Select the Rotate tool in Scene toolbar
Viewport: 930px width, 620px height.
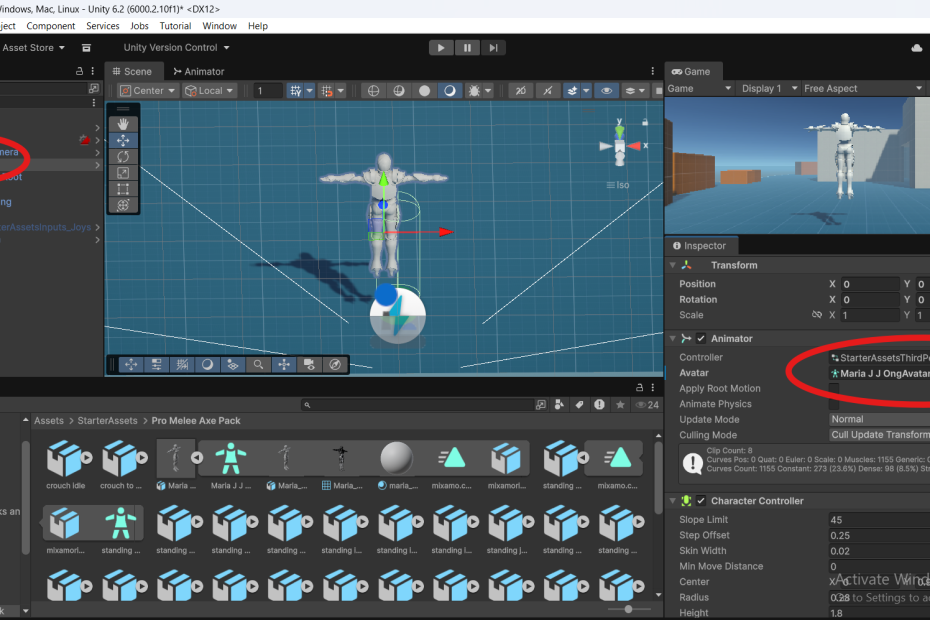[x=123, y=156]
